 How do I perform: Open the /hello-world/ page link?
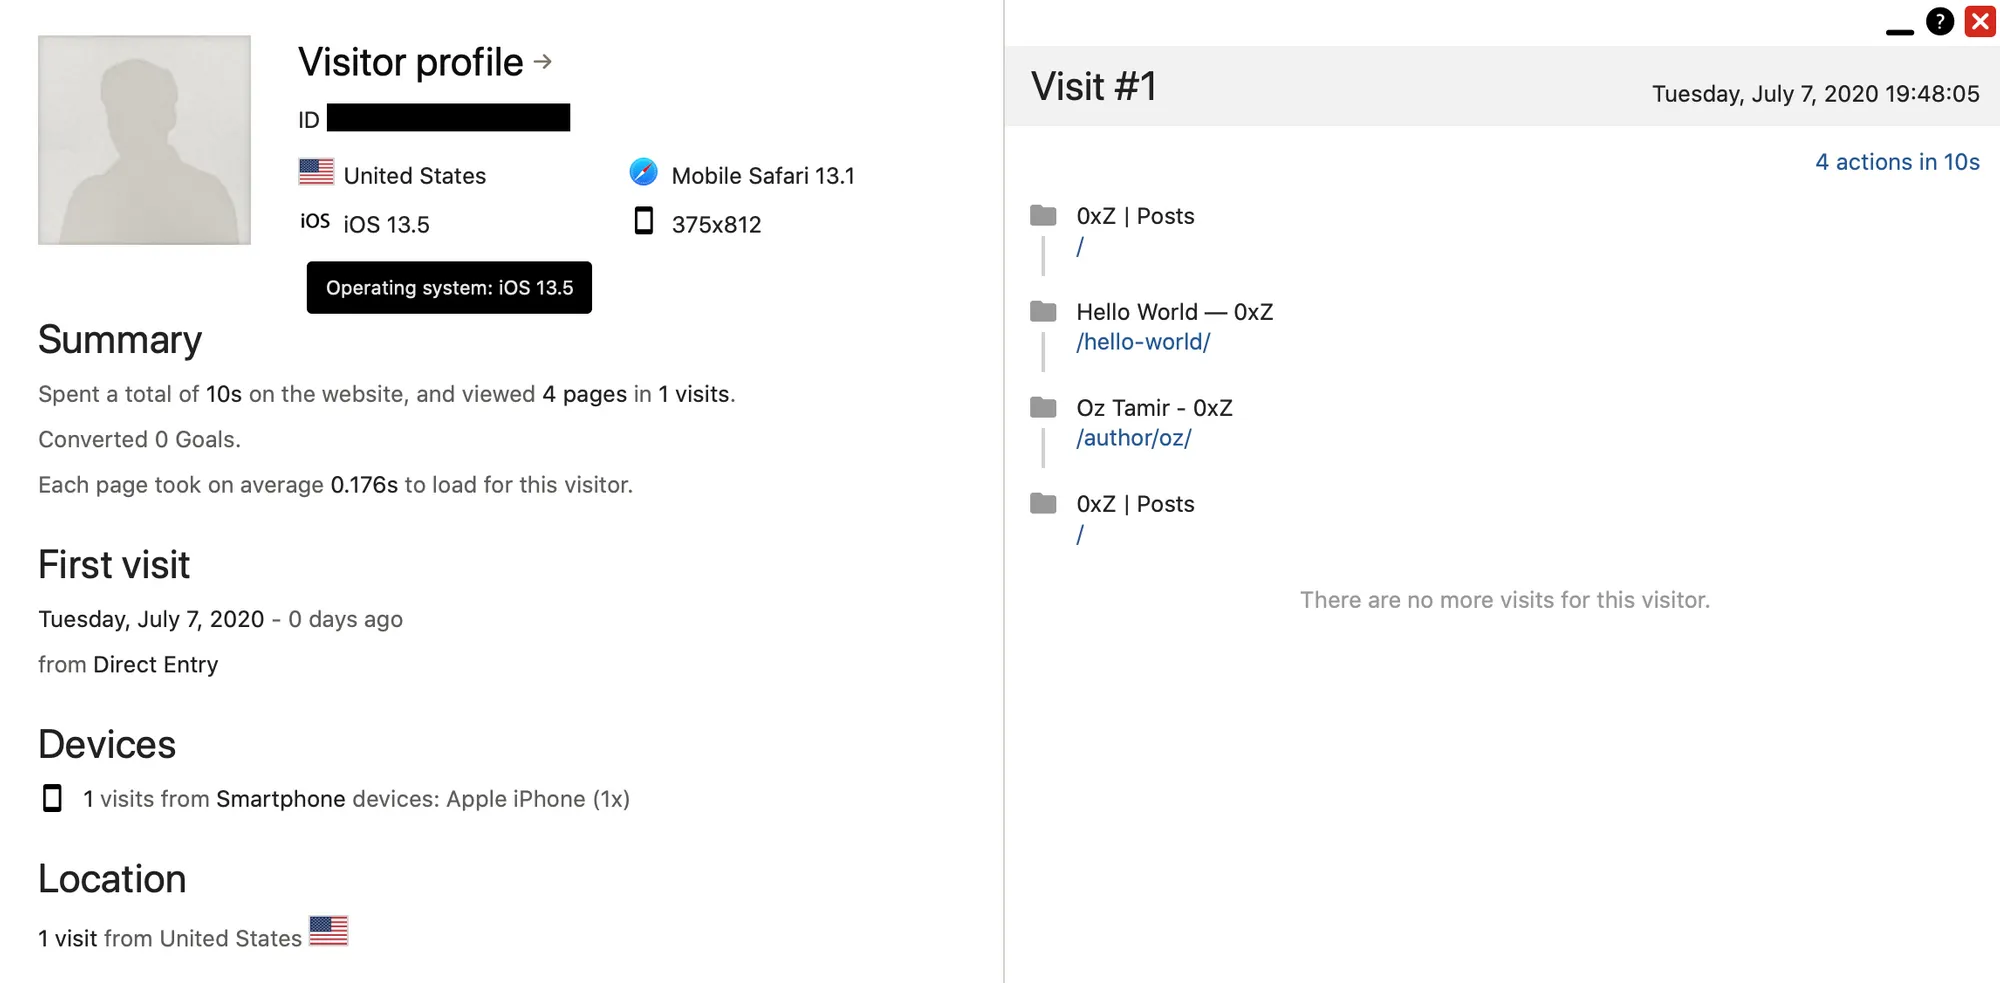(1143, 342)
